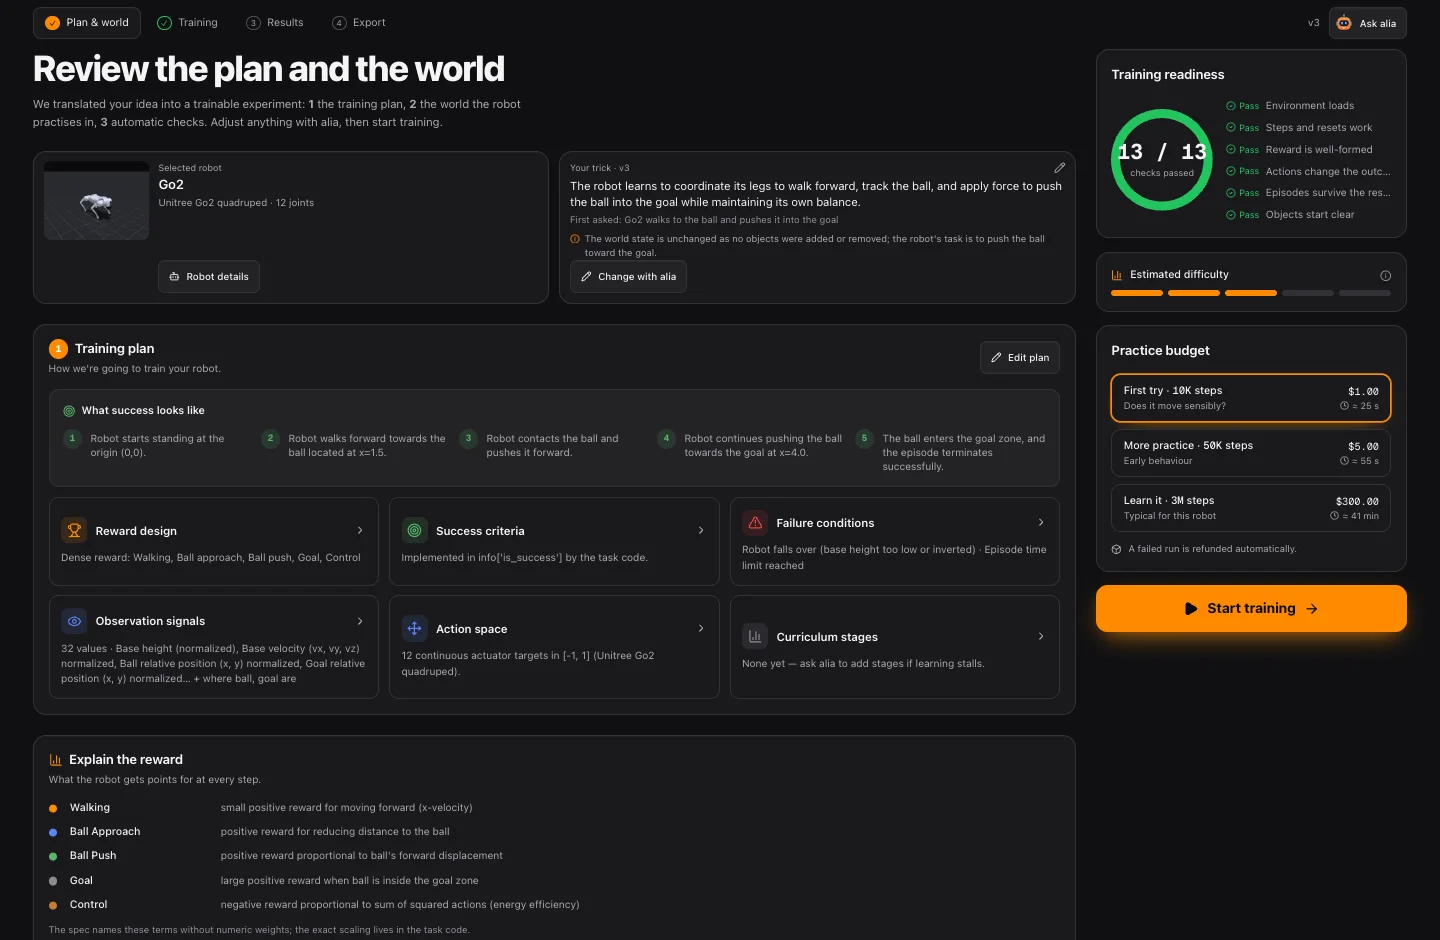Click the target icon next to What success looks like
This screenshot has height=940, width=1440.
coord(69,411)
